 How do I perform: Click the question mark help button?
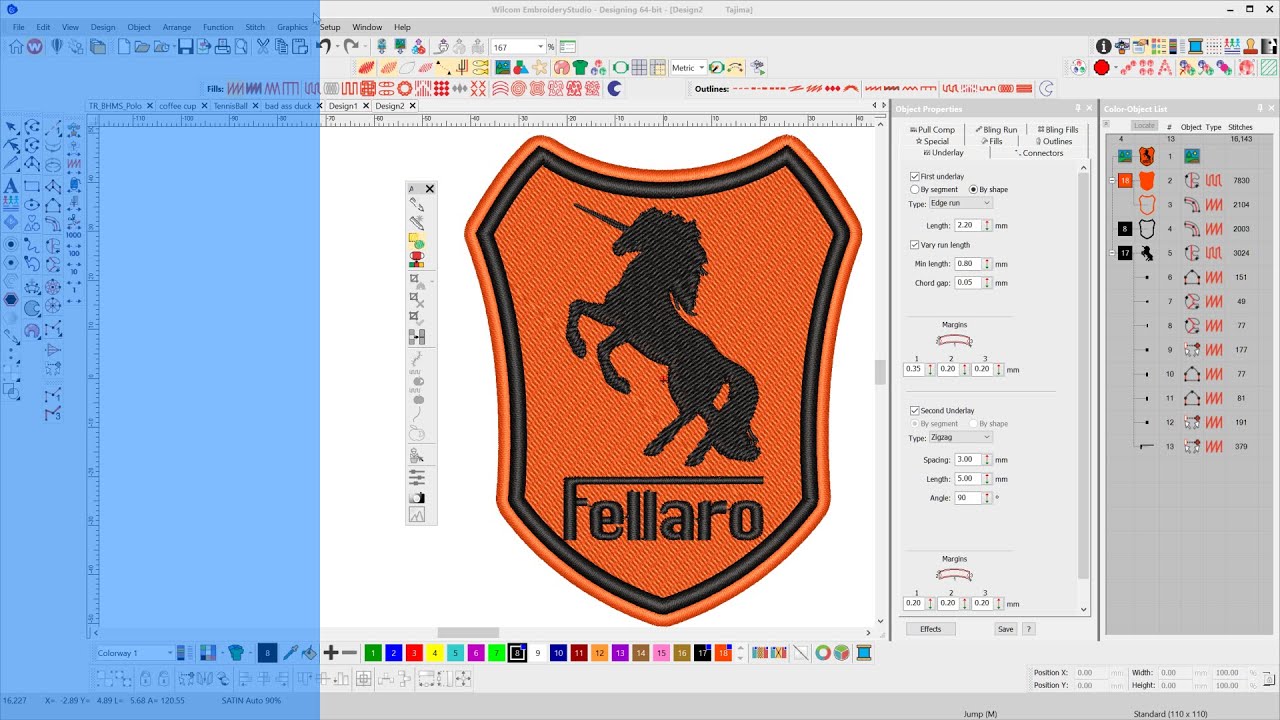coord(1029,629)
